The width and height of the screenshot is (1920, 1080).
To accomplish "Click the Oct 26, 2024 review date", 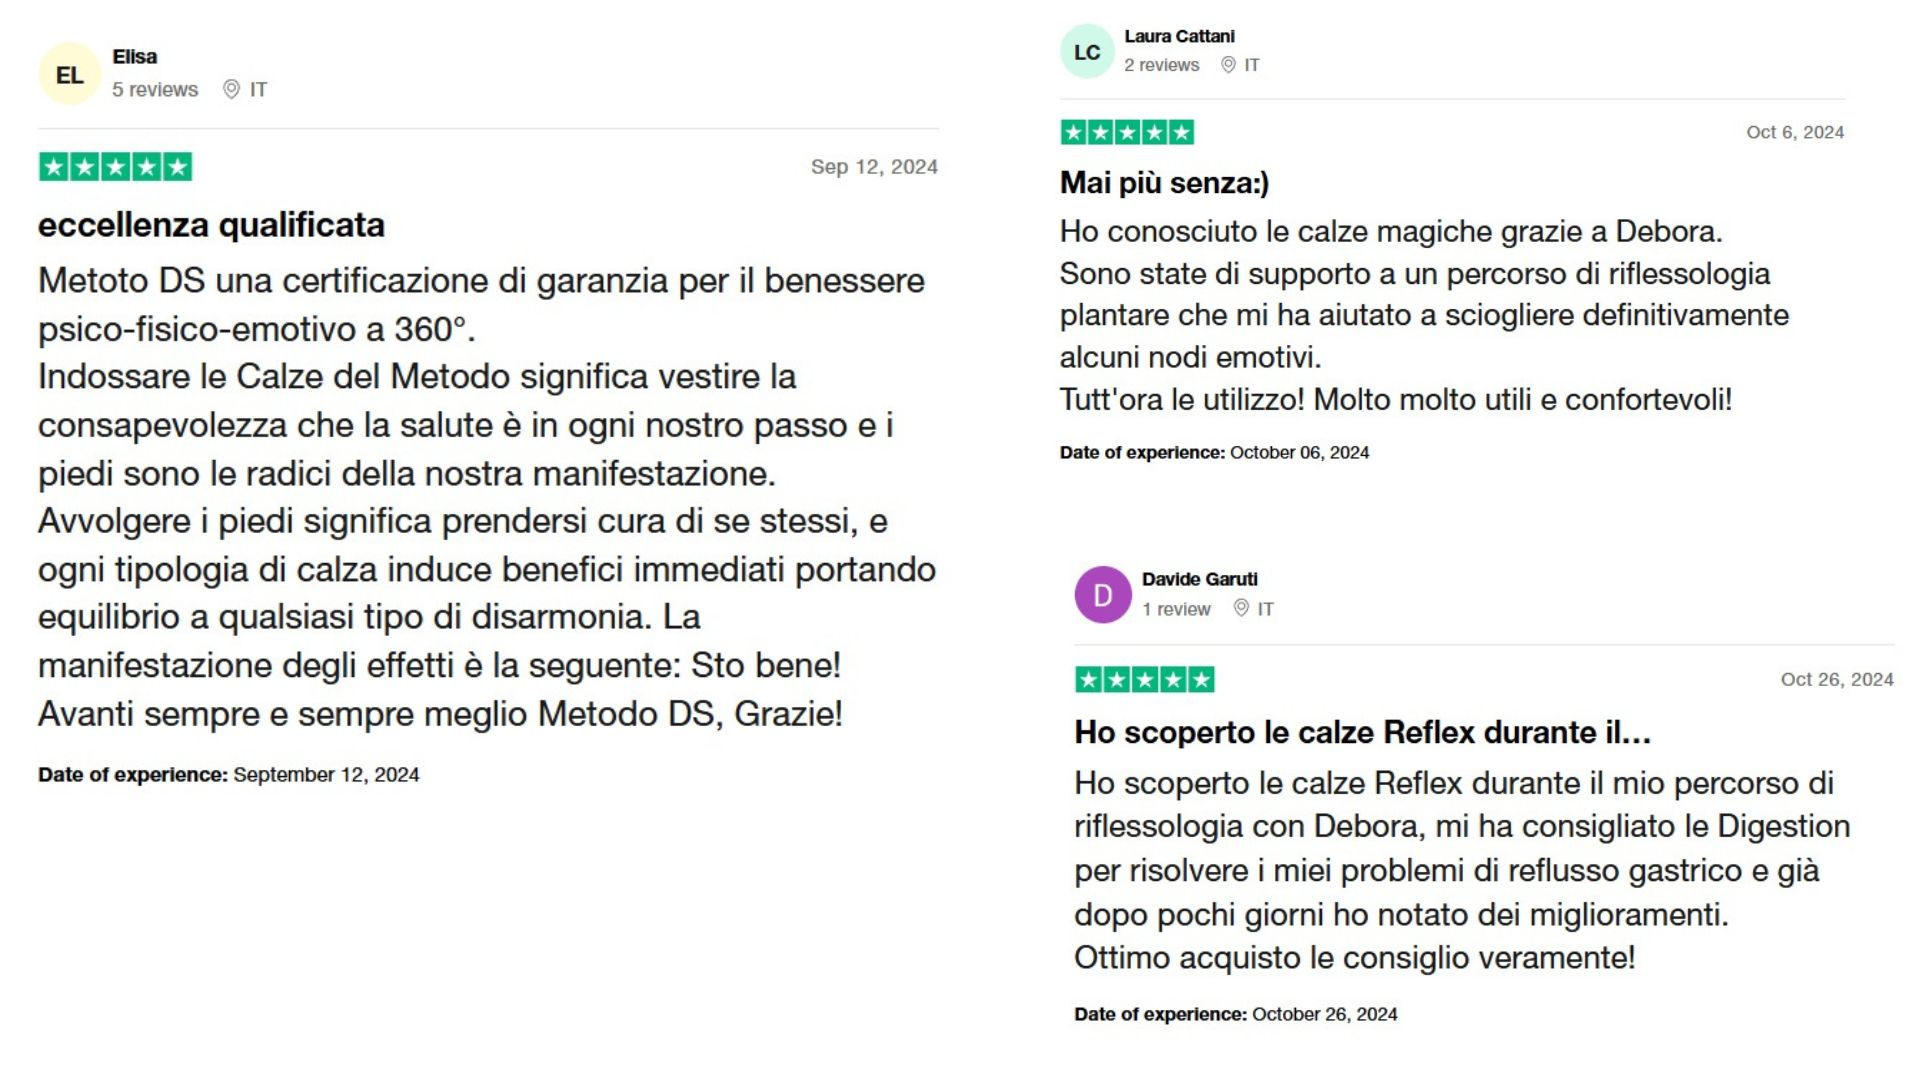I will [x=1837, y=679].
